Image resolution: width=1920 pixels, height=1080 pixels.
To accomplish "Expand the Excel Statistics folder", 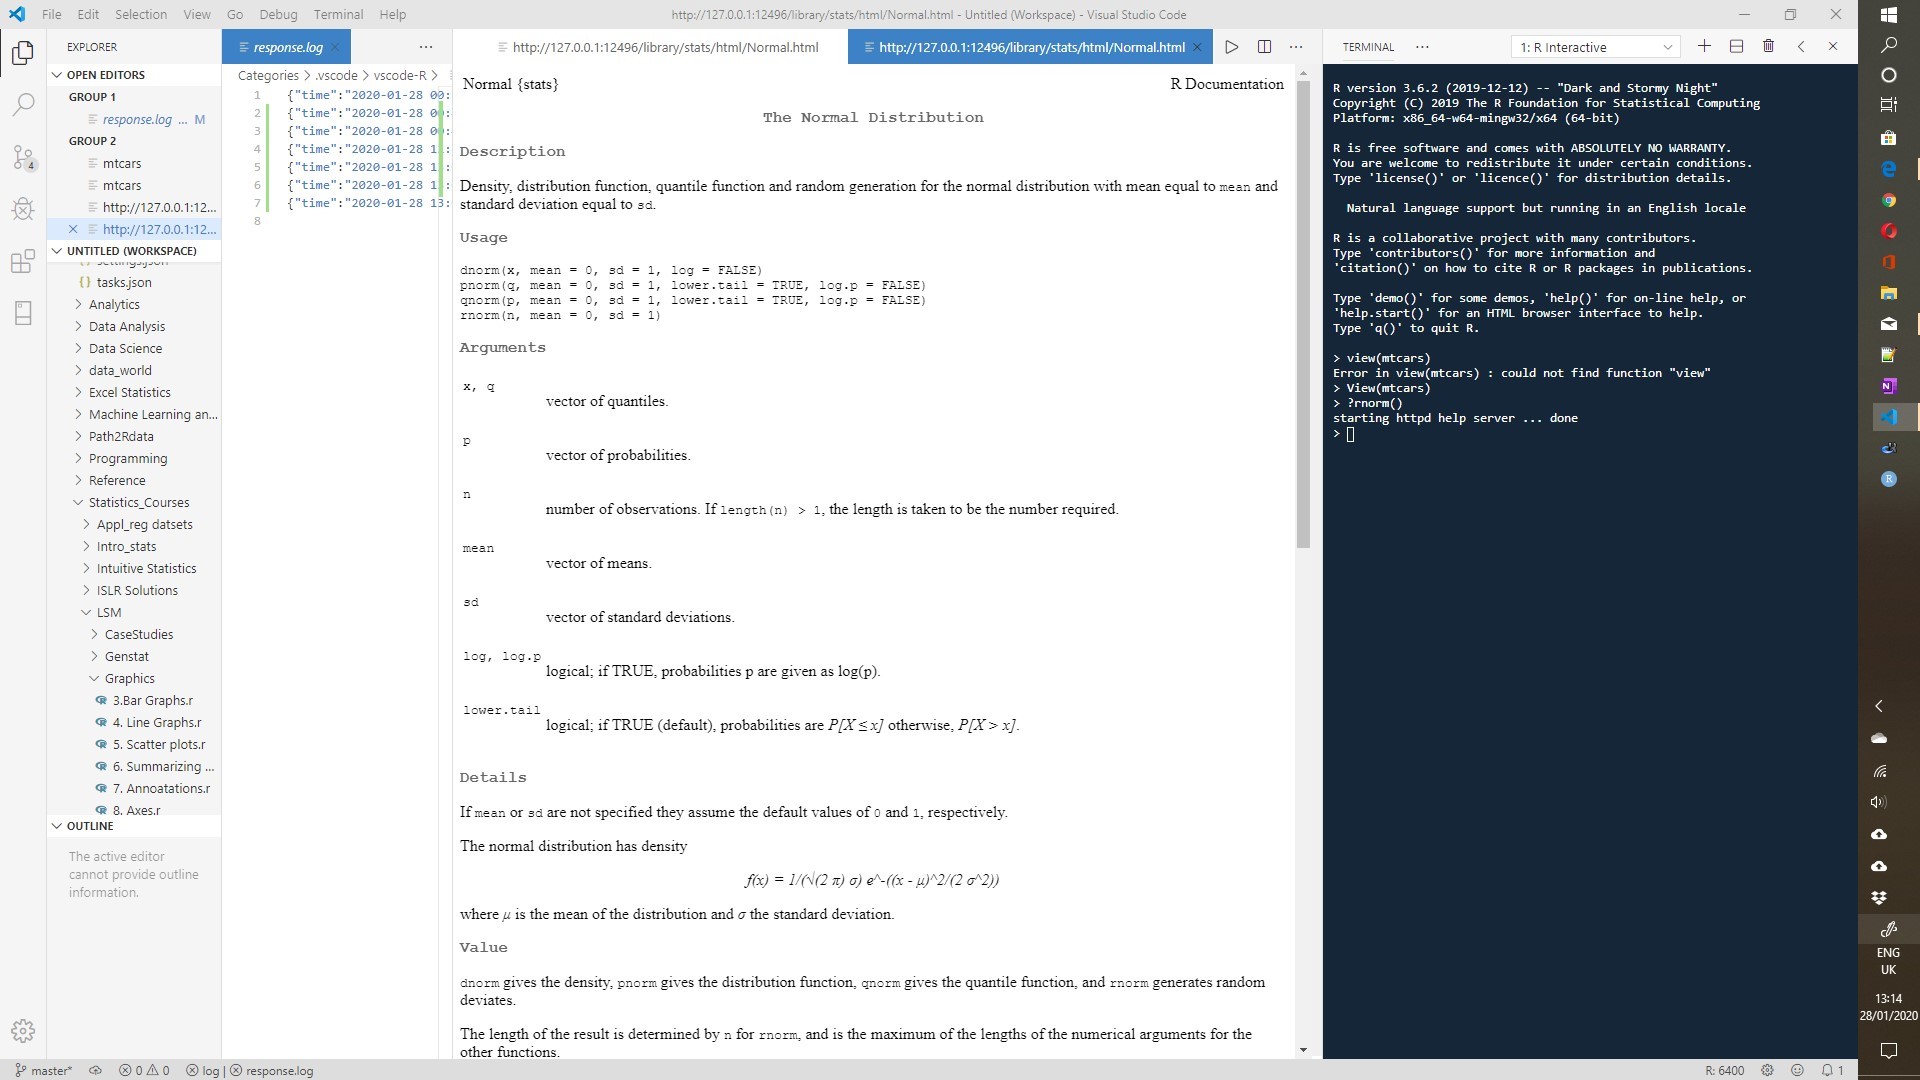I will pyautogui.click(x=130, y=392).
